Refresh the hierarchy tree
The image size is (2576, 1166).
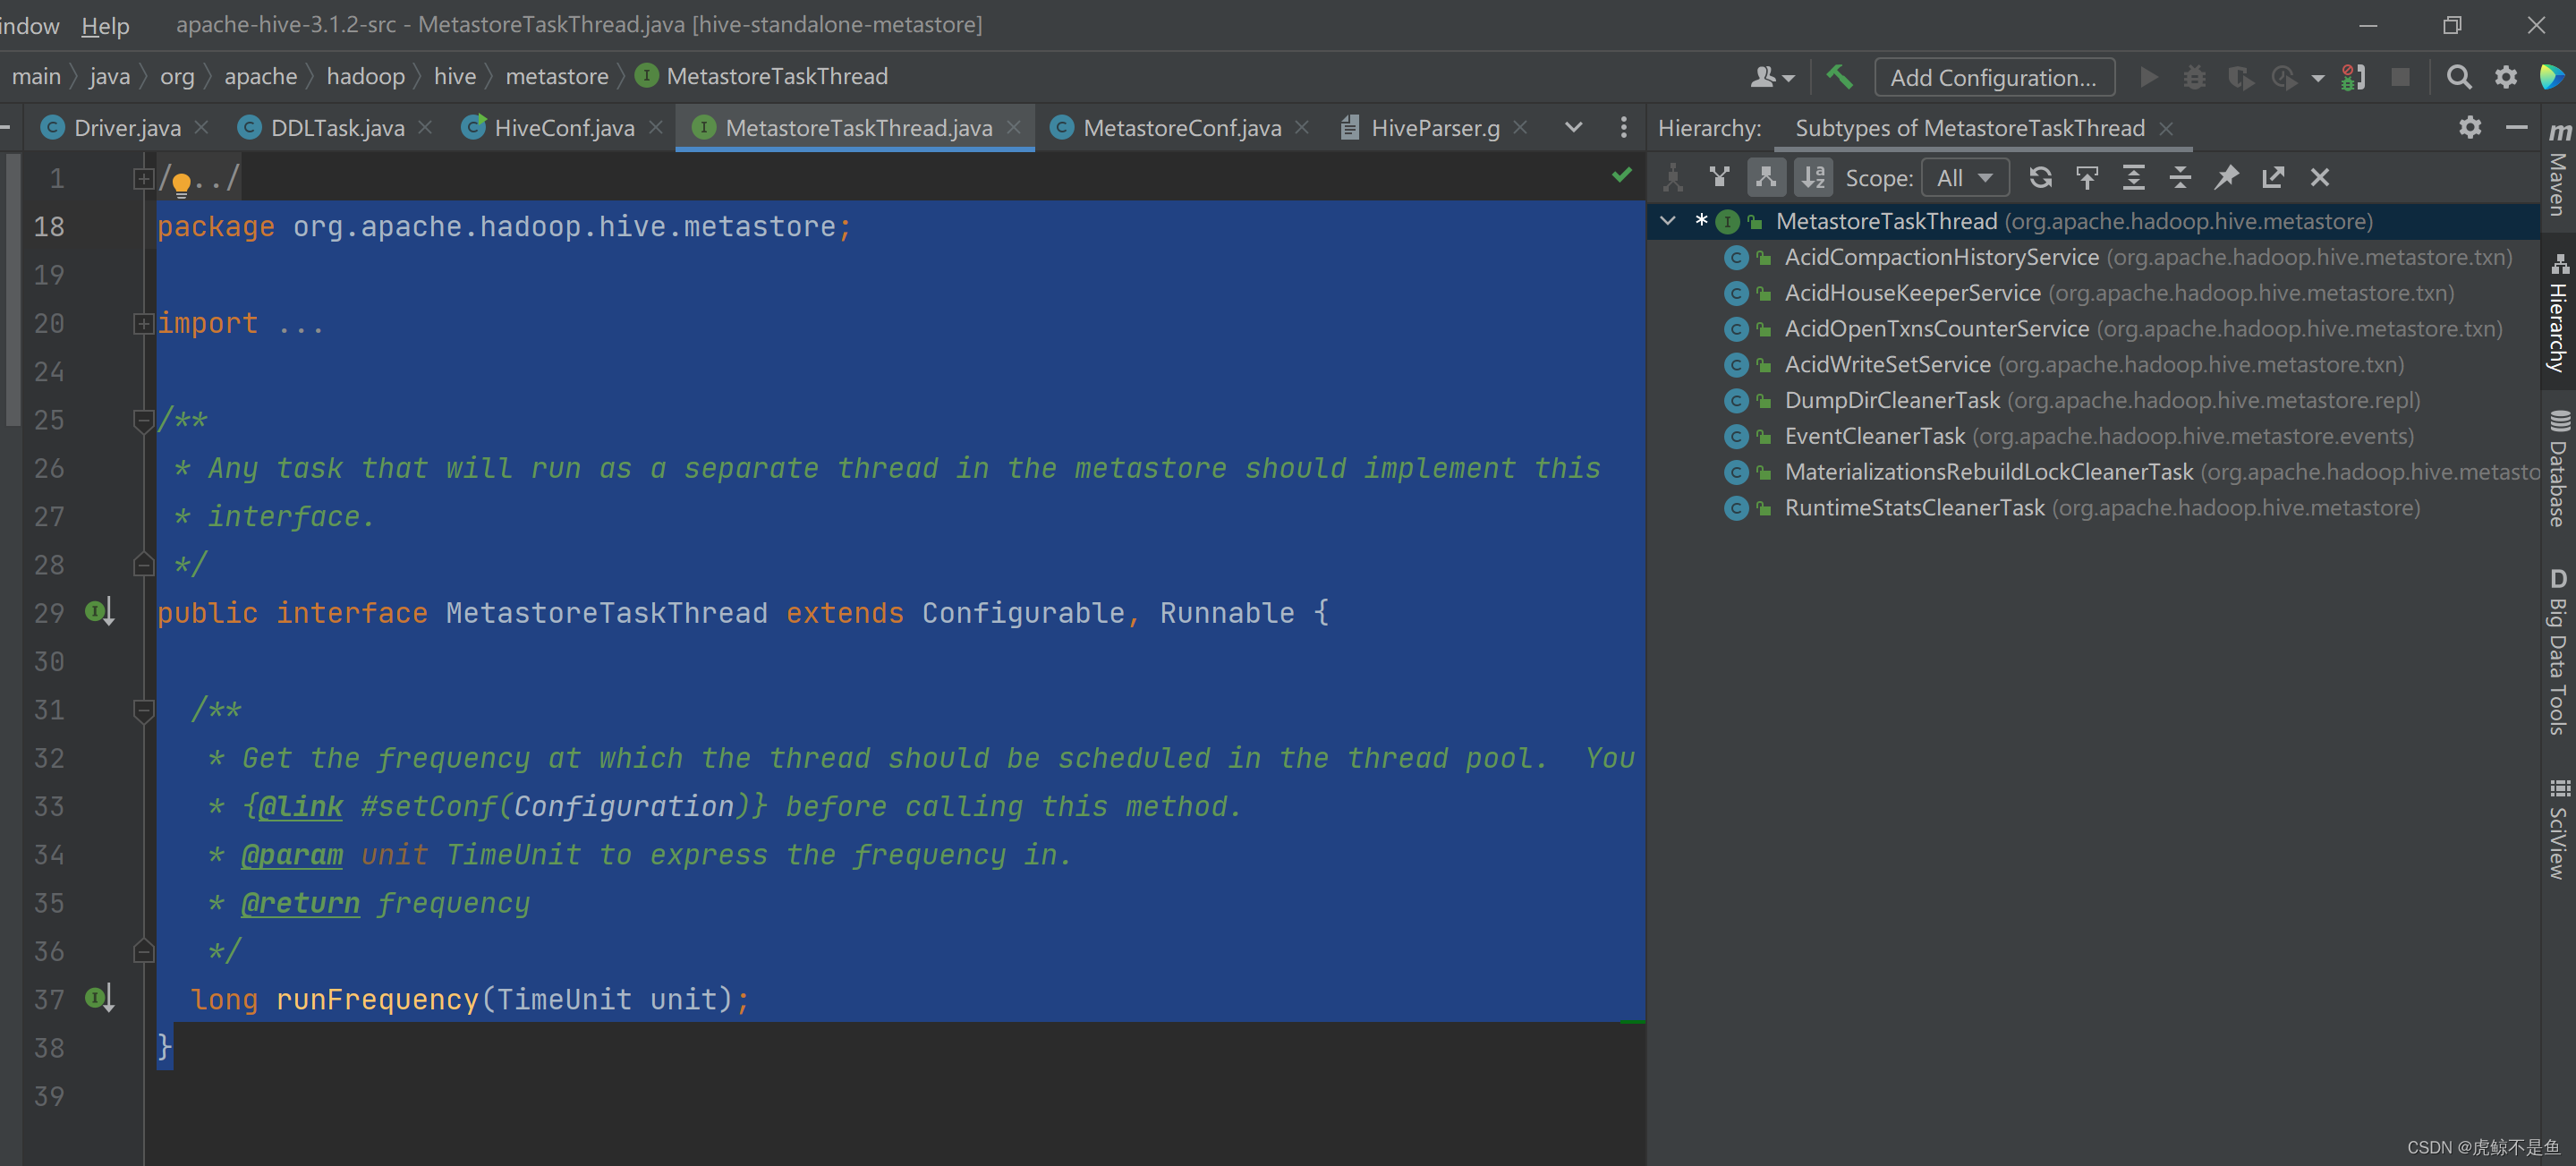(x=2041, y=178)
